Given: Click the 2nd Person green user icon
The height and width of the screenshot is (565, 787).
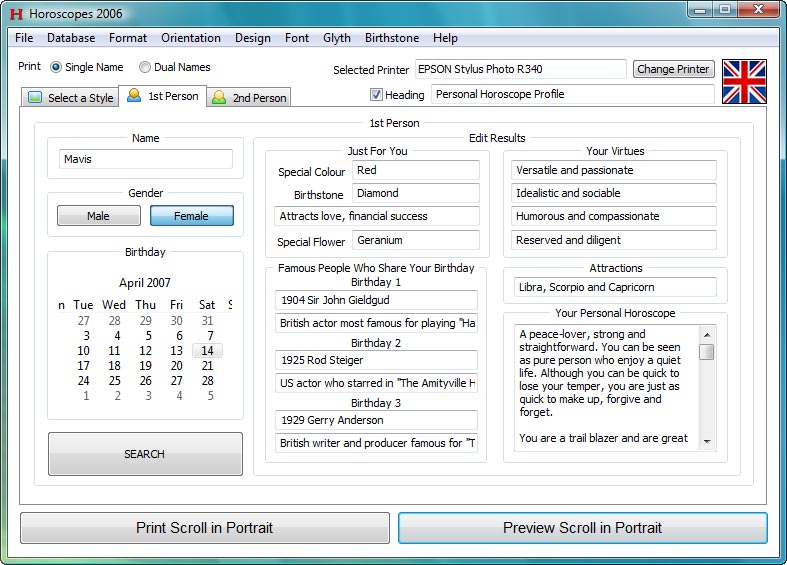Looking at the screenshot, I should [x=219, y=97].
